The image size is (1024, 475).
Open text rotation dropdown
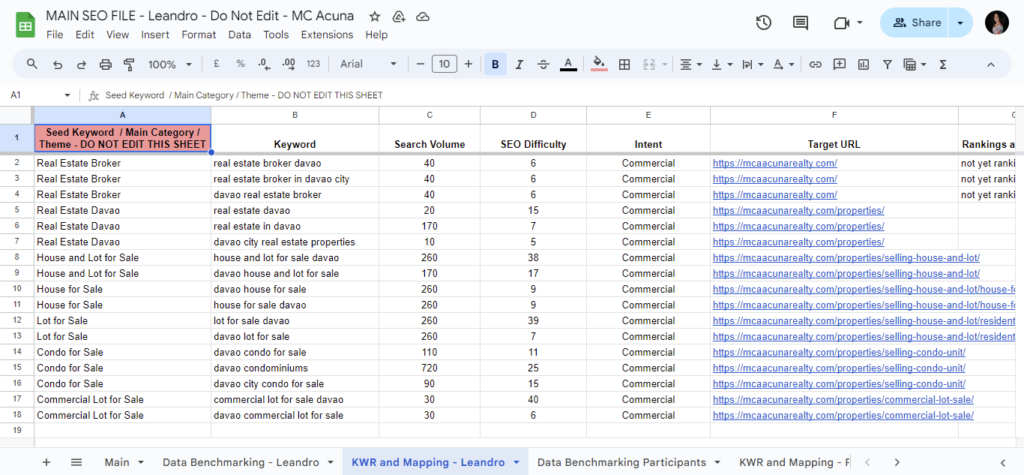tap(783, 64)
